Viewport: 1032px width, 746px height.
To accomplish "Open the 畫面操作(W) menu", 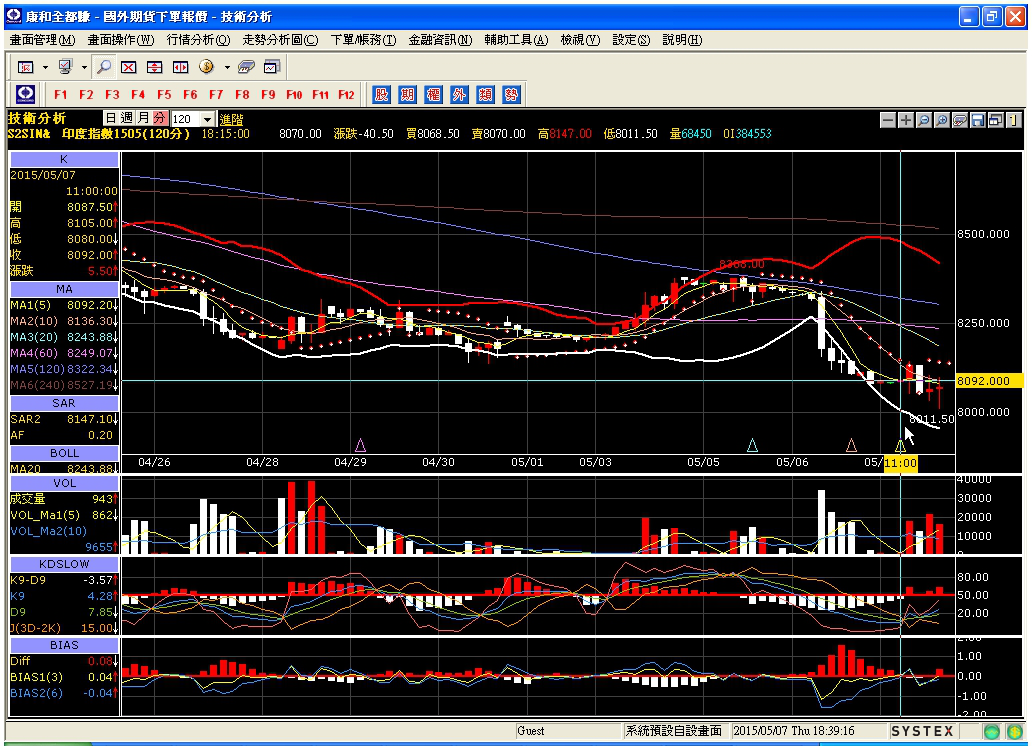I will click(x=120, y=40).
